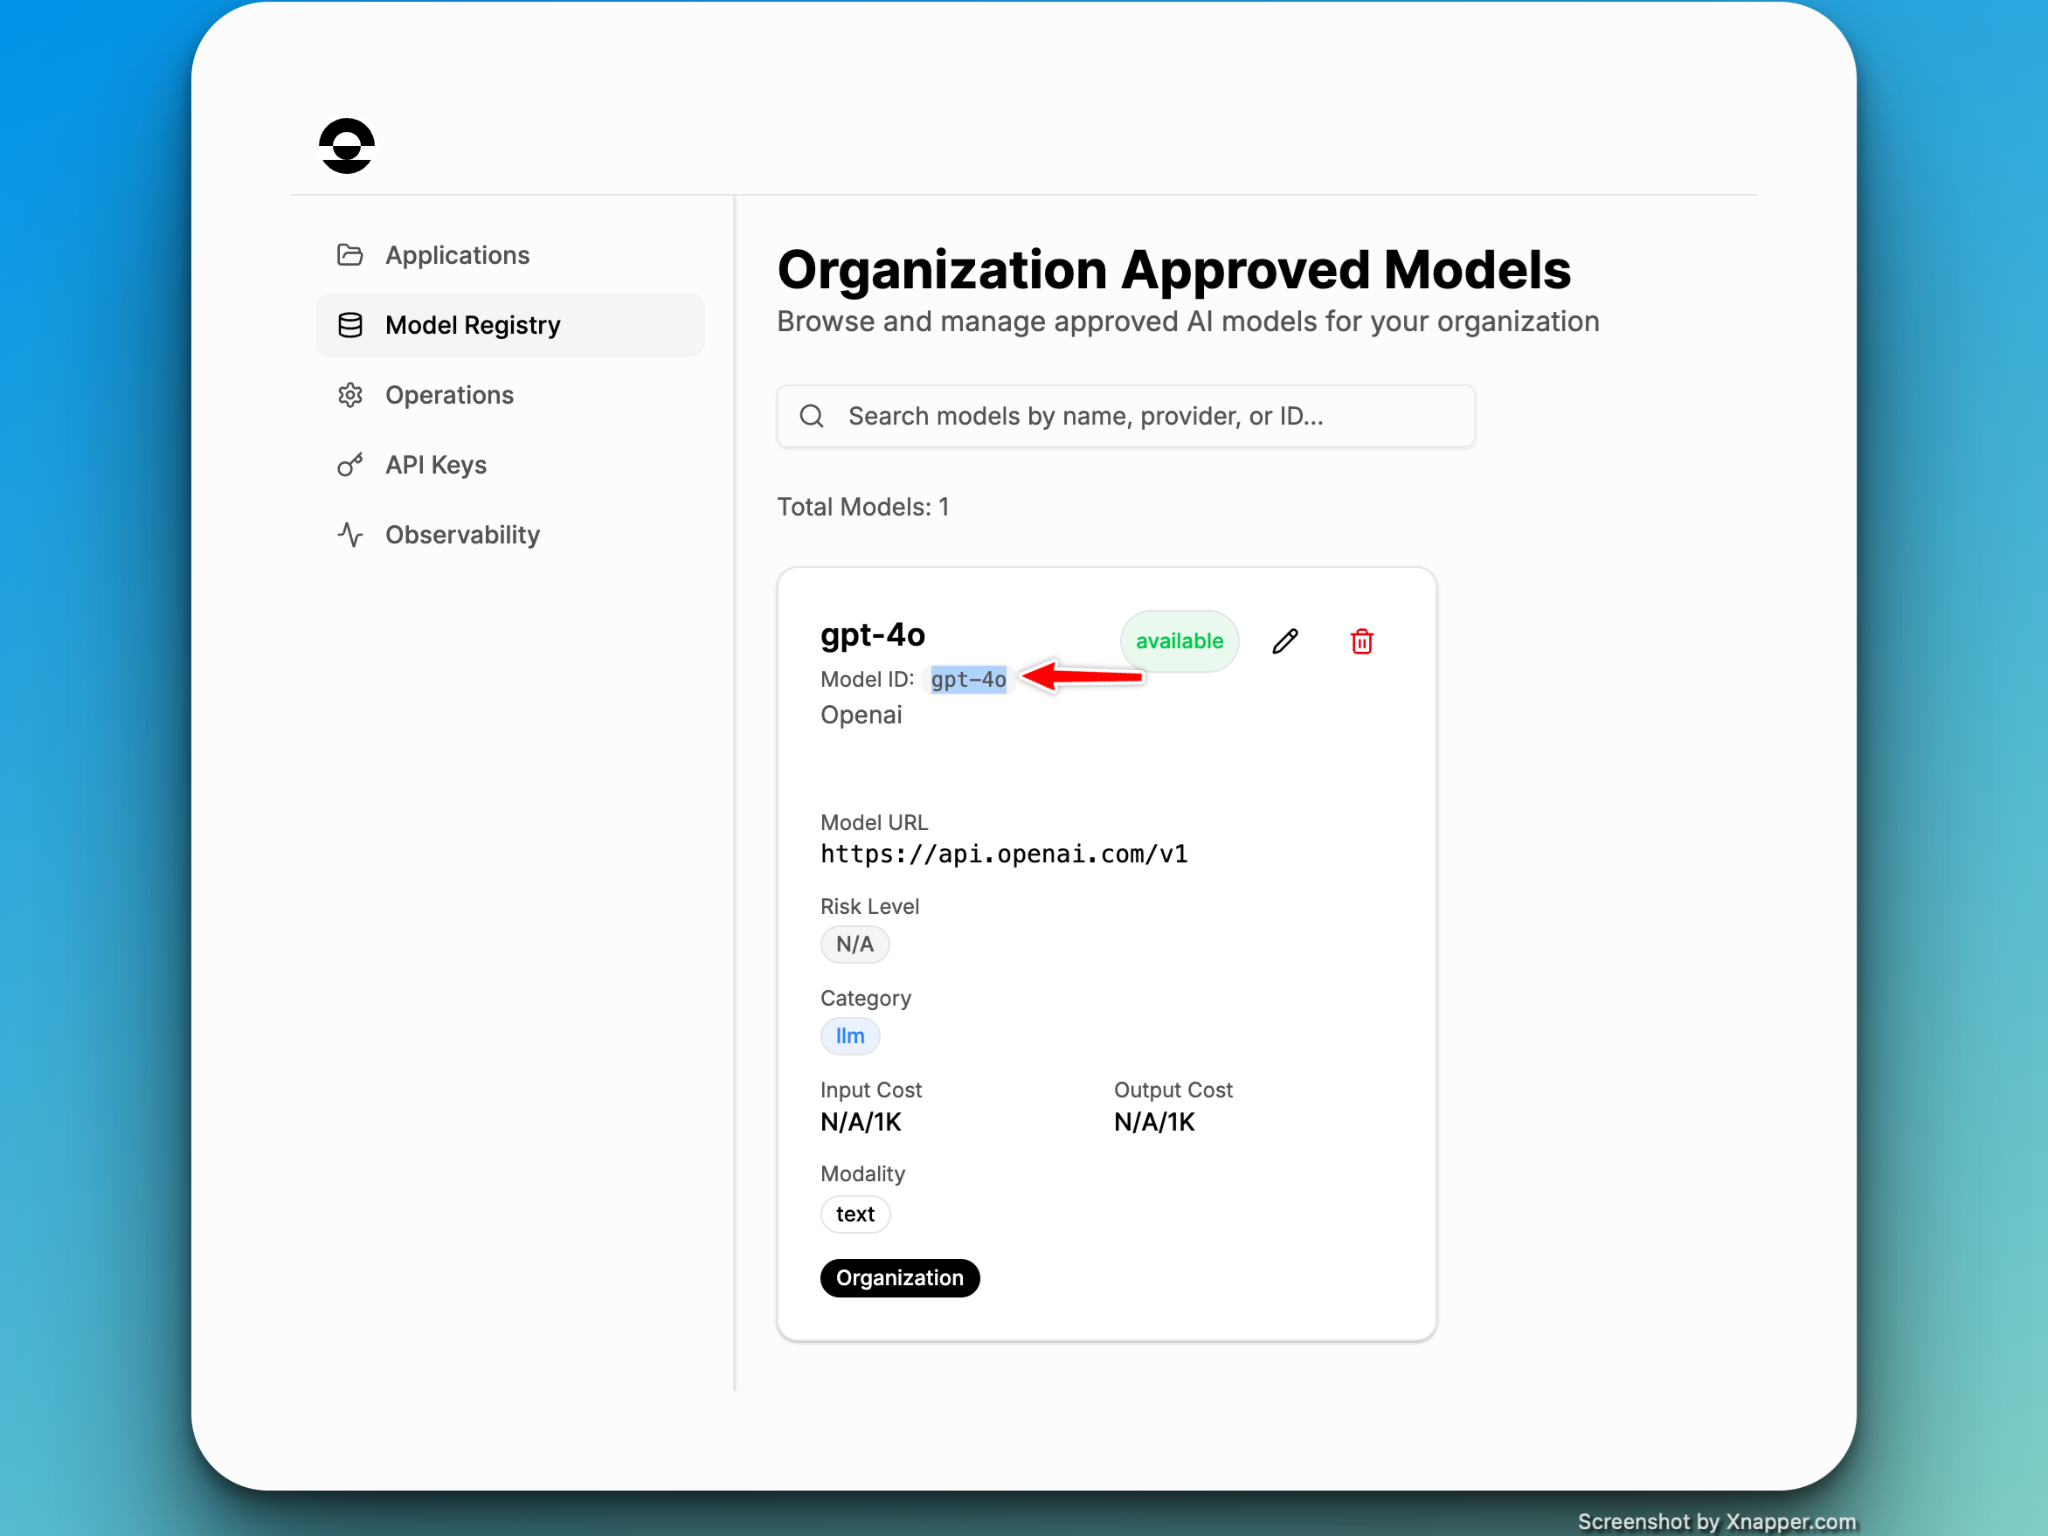Delete gpt-4o model with trash icon
Viewport: 2048px width, 1536px height.
point(1361,641)
